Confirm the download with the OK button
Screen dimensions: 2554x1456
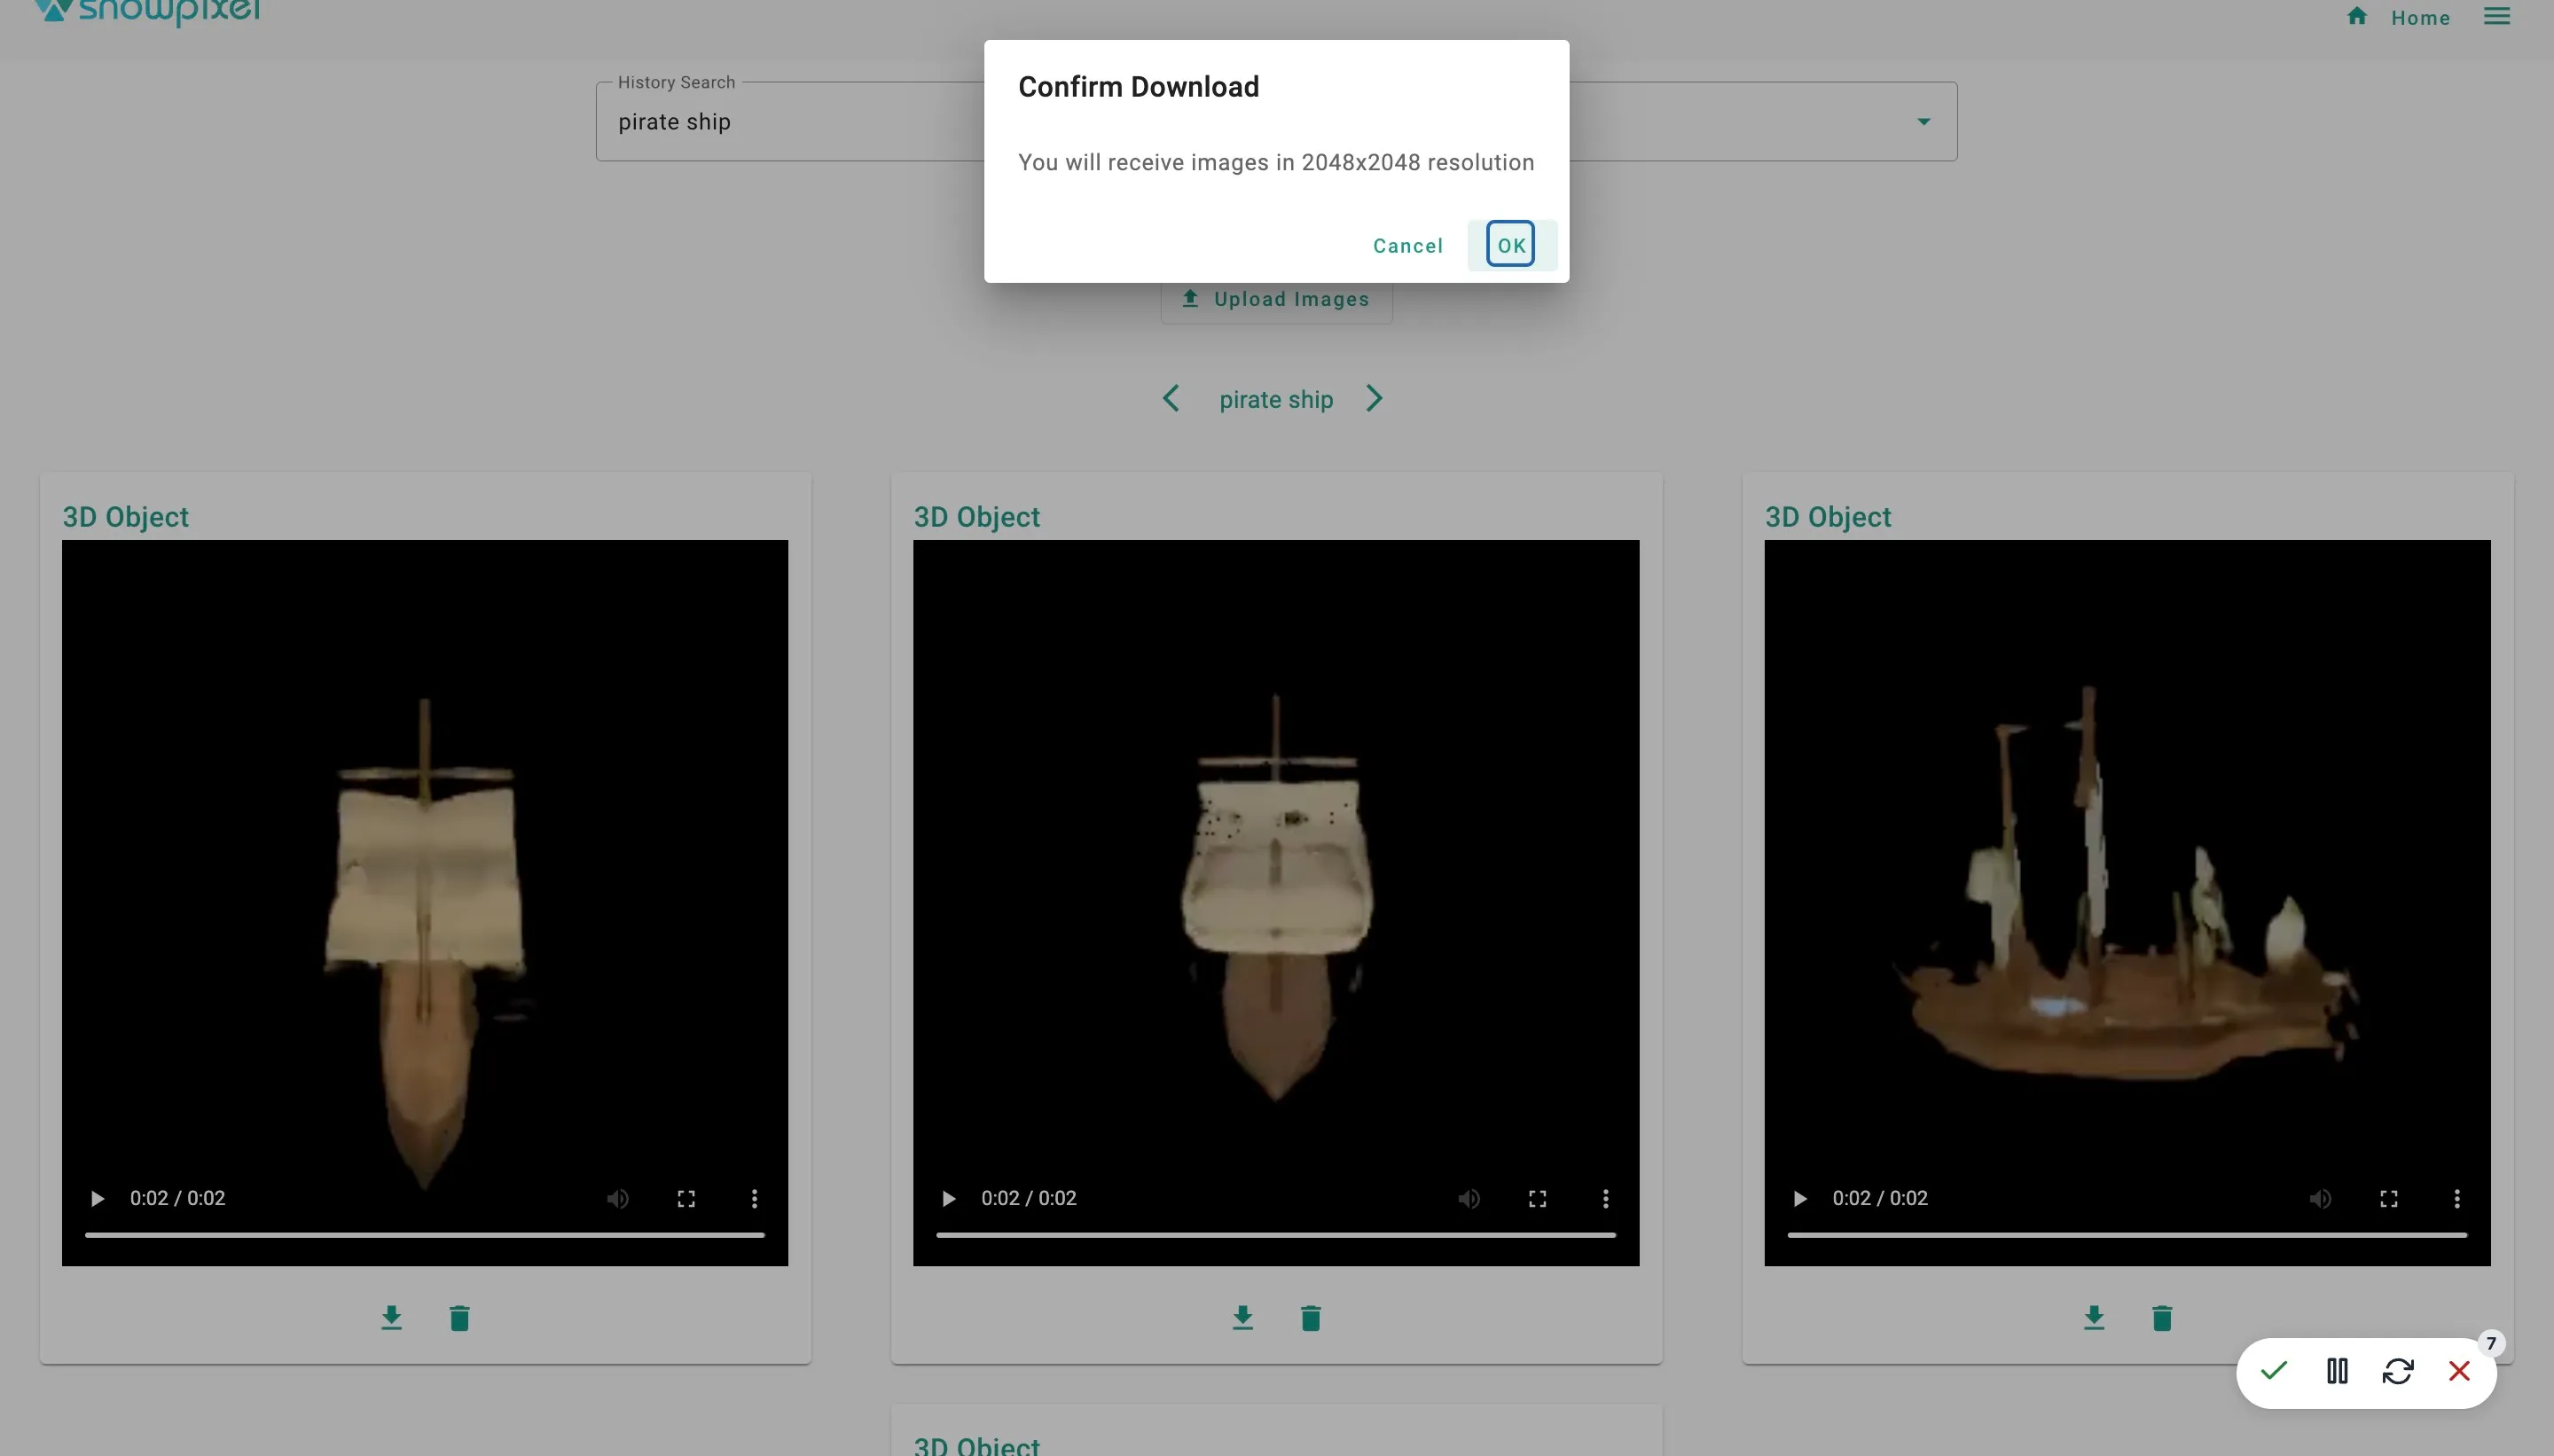(x=1511, y=245)
